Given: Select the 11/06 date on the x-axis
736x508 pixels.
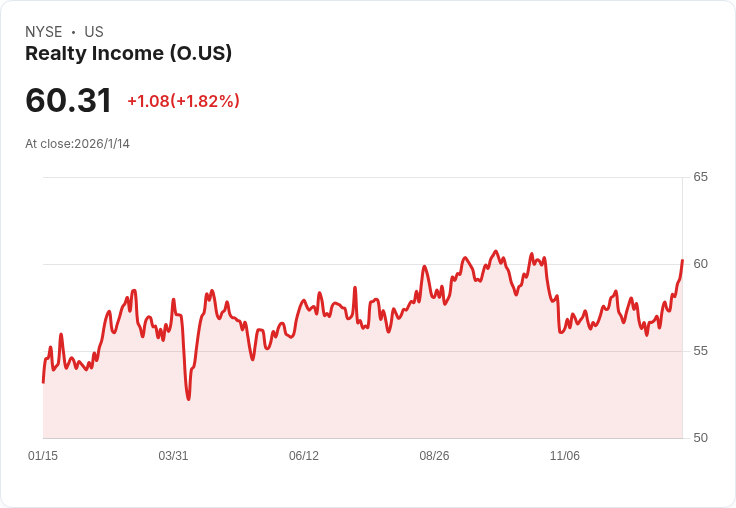Looking at the screenshot, I should click(565, 455).
